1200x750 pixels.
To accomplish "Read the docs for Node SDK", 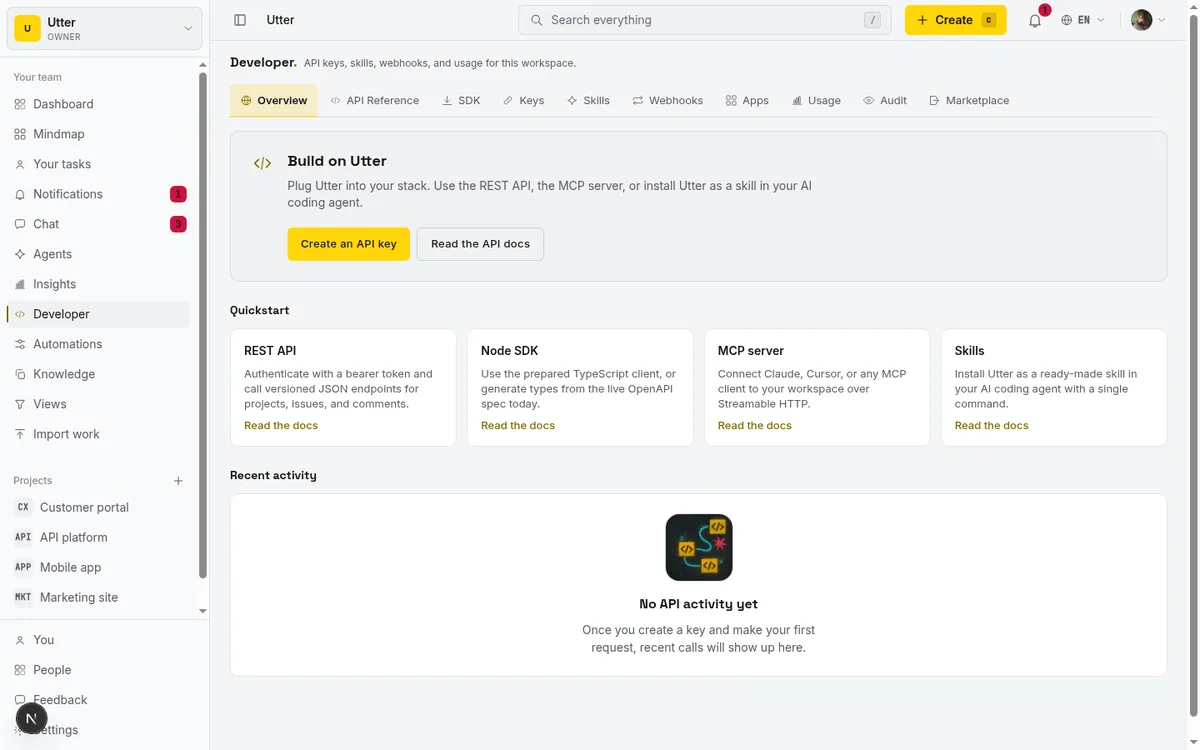I will [x=518, y=425].
